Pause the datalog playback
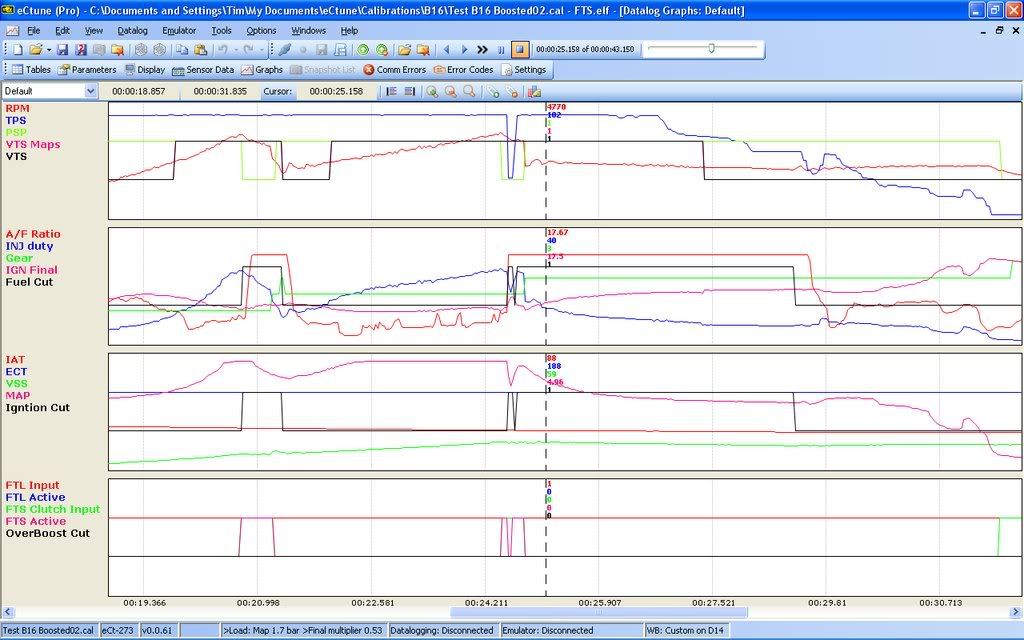Screen dimensions: 1024x640 click(x=501, y=50)
